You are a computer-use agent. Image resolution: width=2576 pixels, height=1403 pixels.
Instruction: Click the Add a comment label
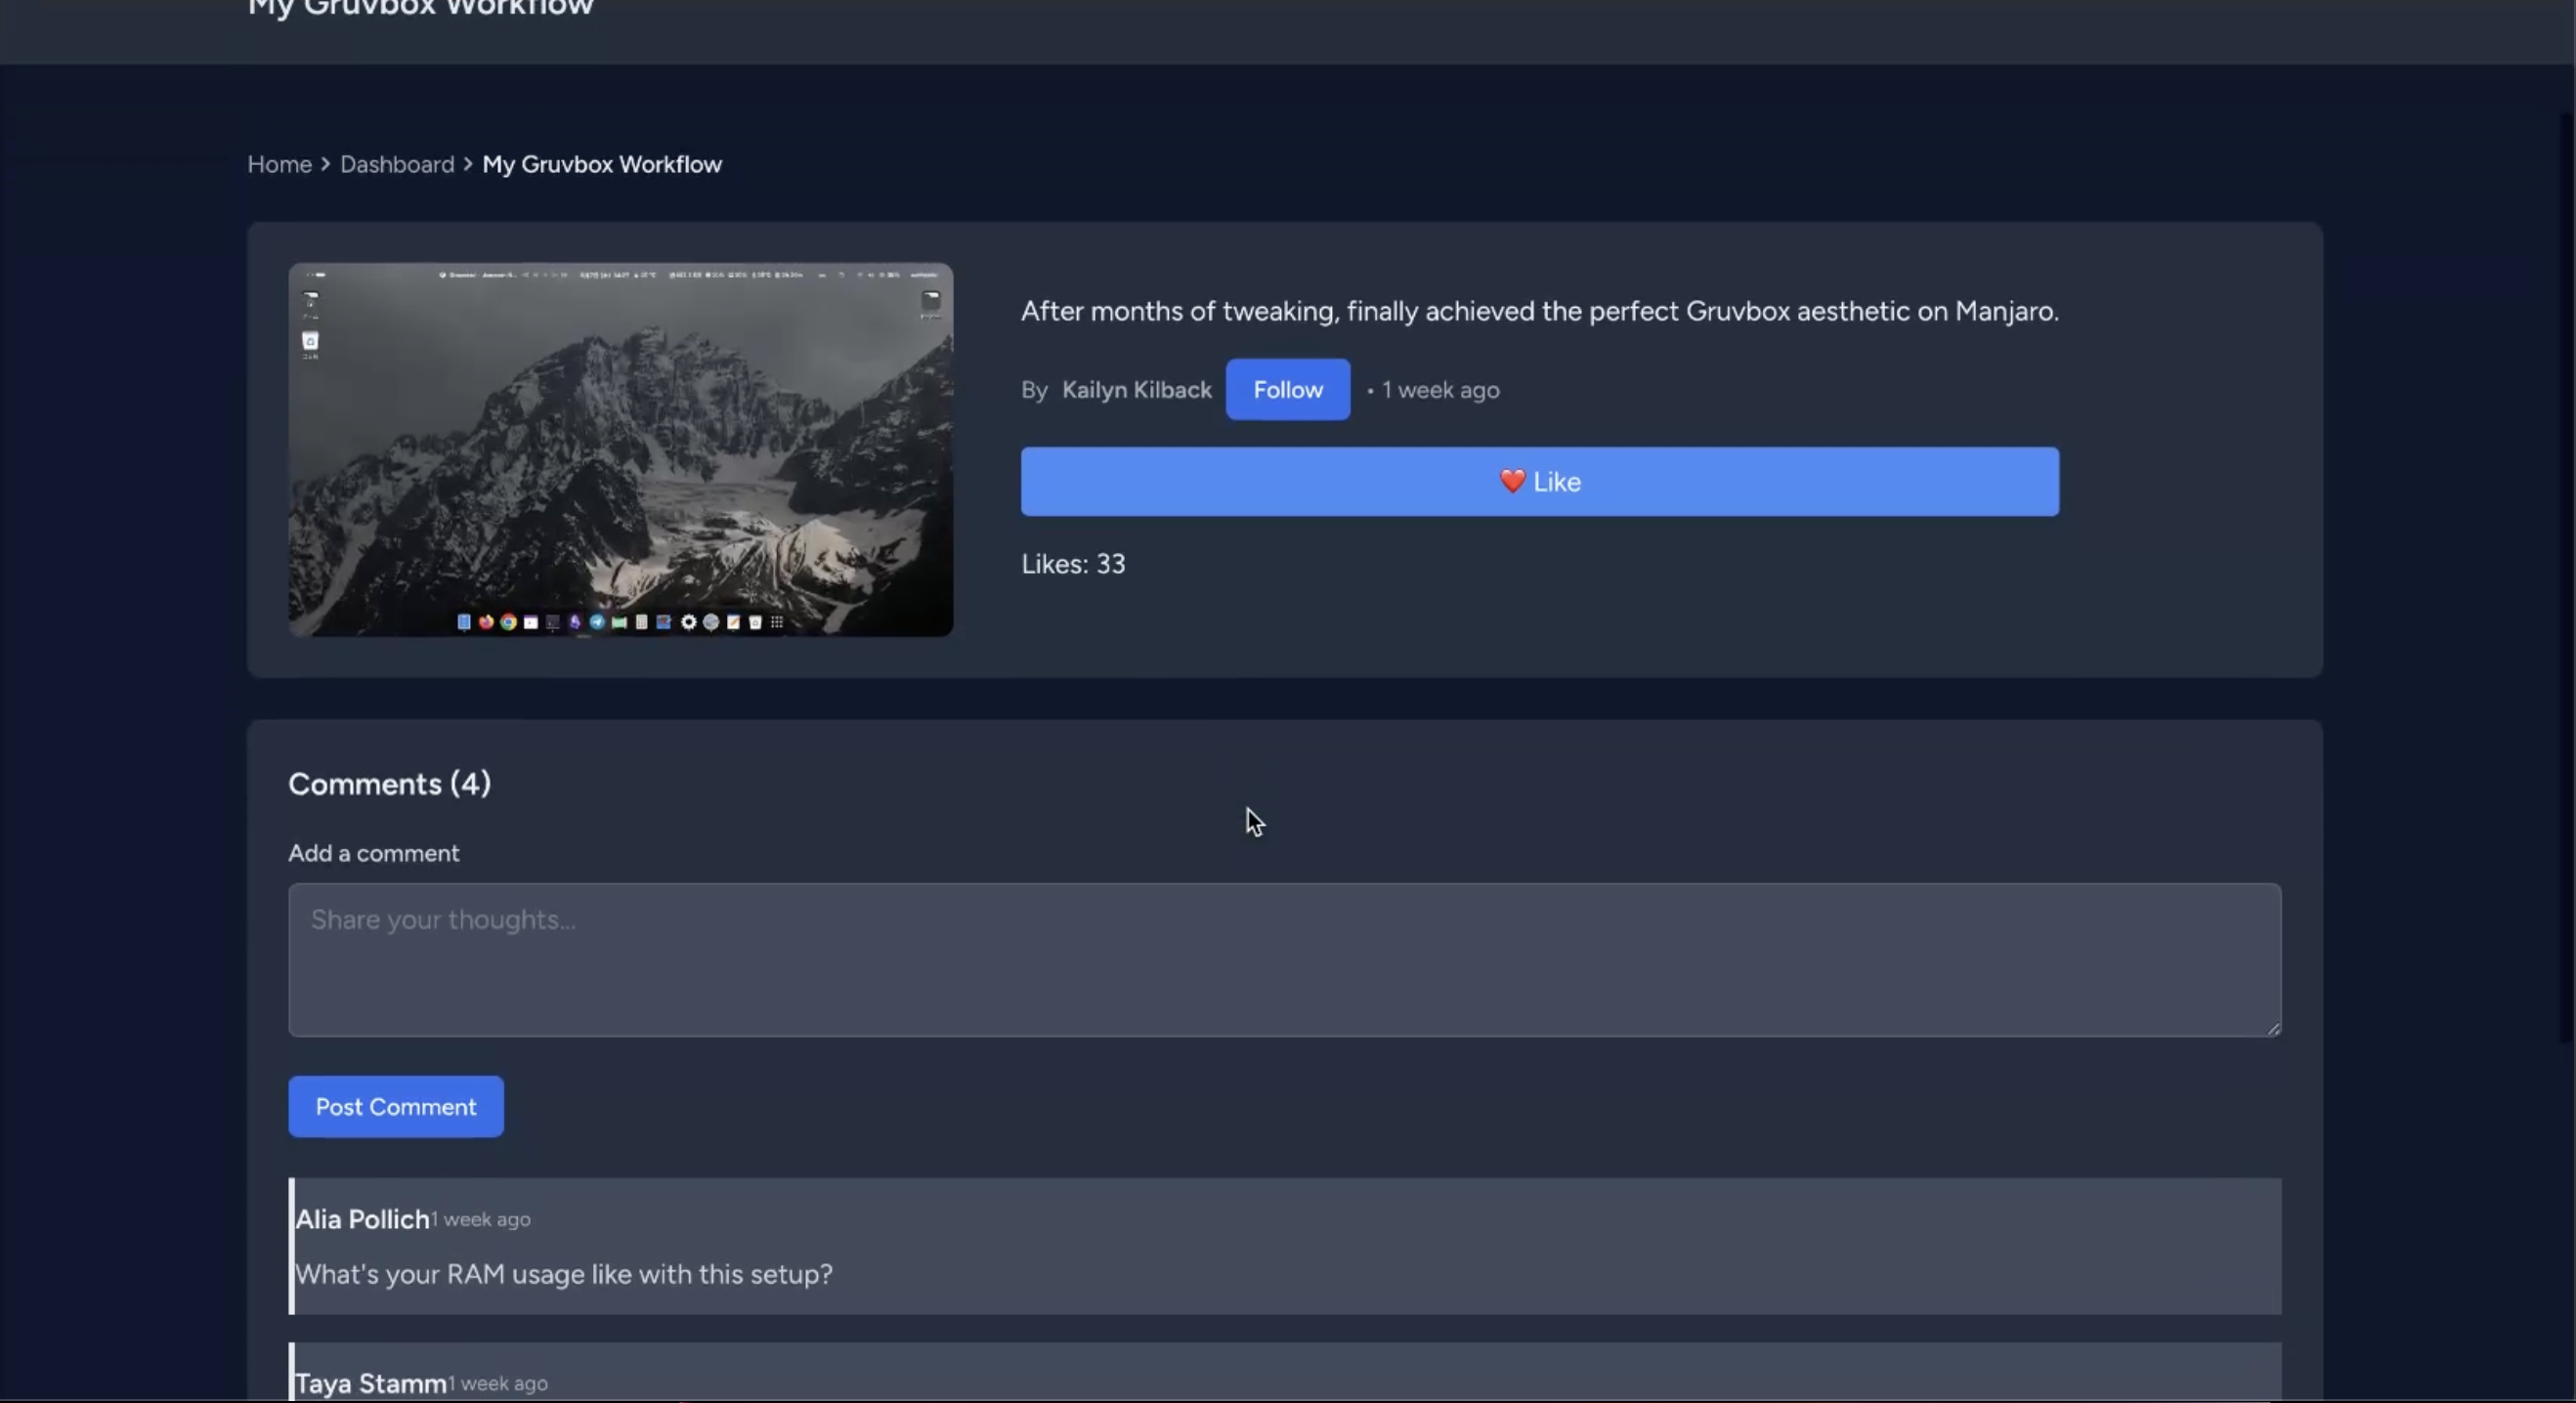point(373,853)
